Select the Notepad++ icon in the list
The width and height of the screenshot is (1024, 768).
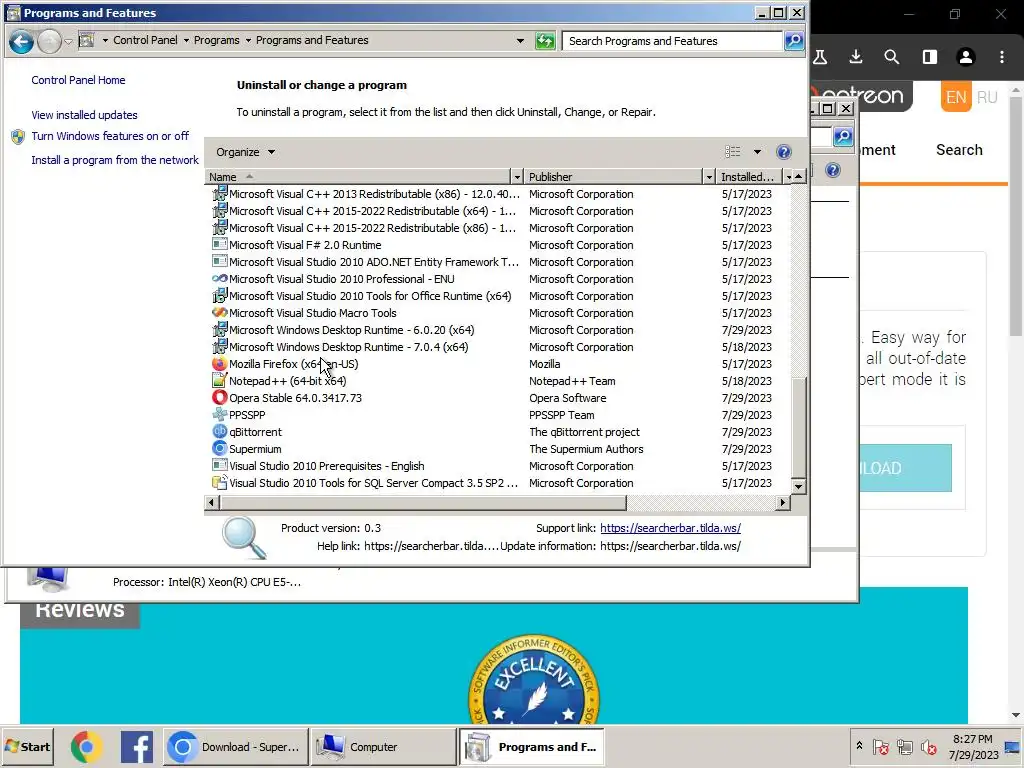tap(219, 381)
